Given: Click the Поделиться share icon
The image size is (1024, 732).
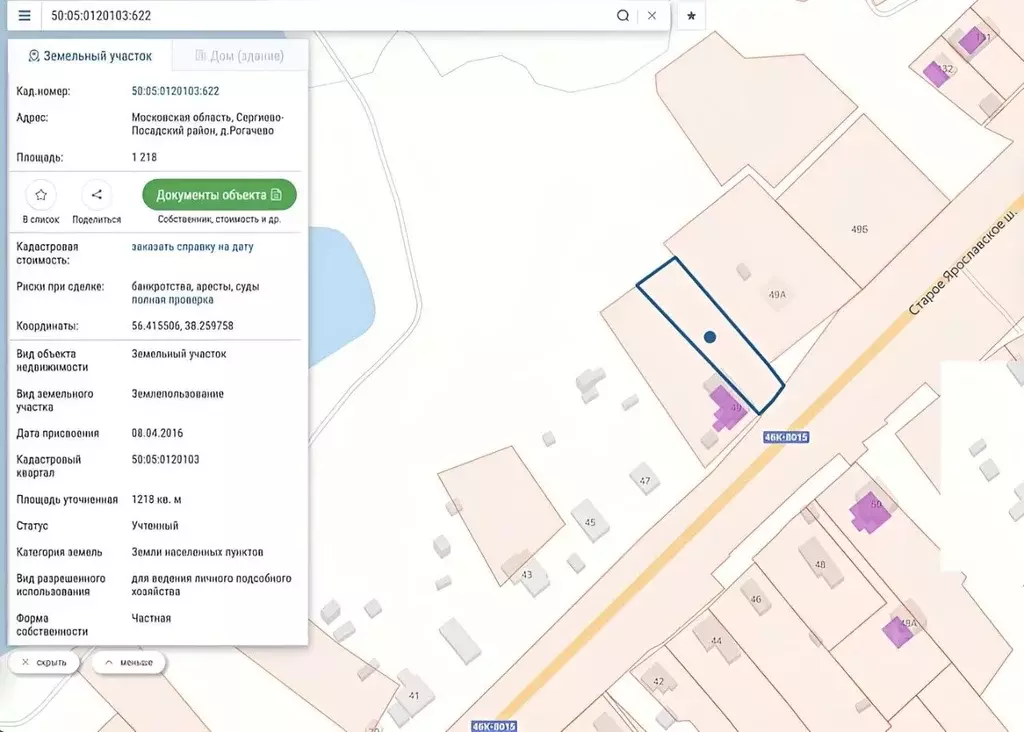Looking at the screenshot, I should pyautogui.click(x=97, y=195).
